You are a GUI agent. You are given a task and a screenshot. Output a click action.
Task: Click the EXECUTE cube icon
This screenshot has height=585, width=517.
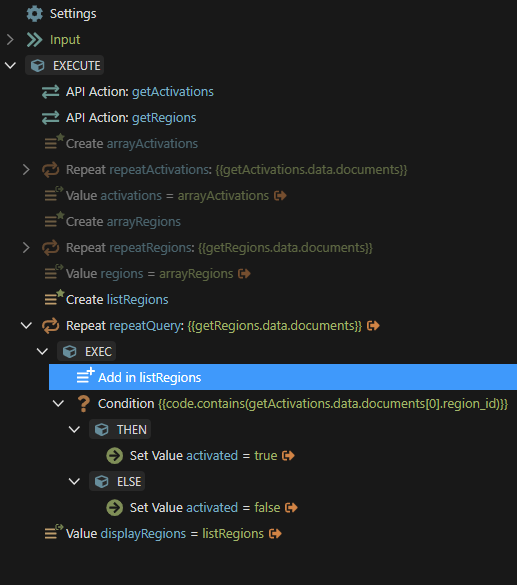coord(38,66)
